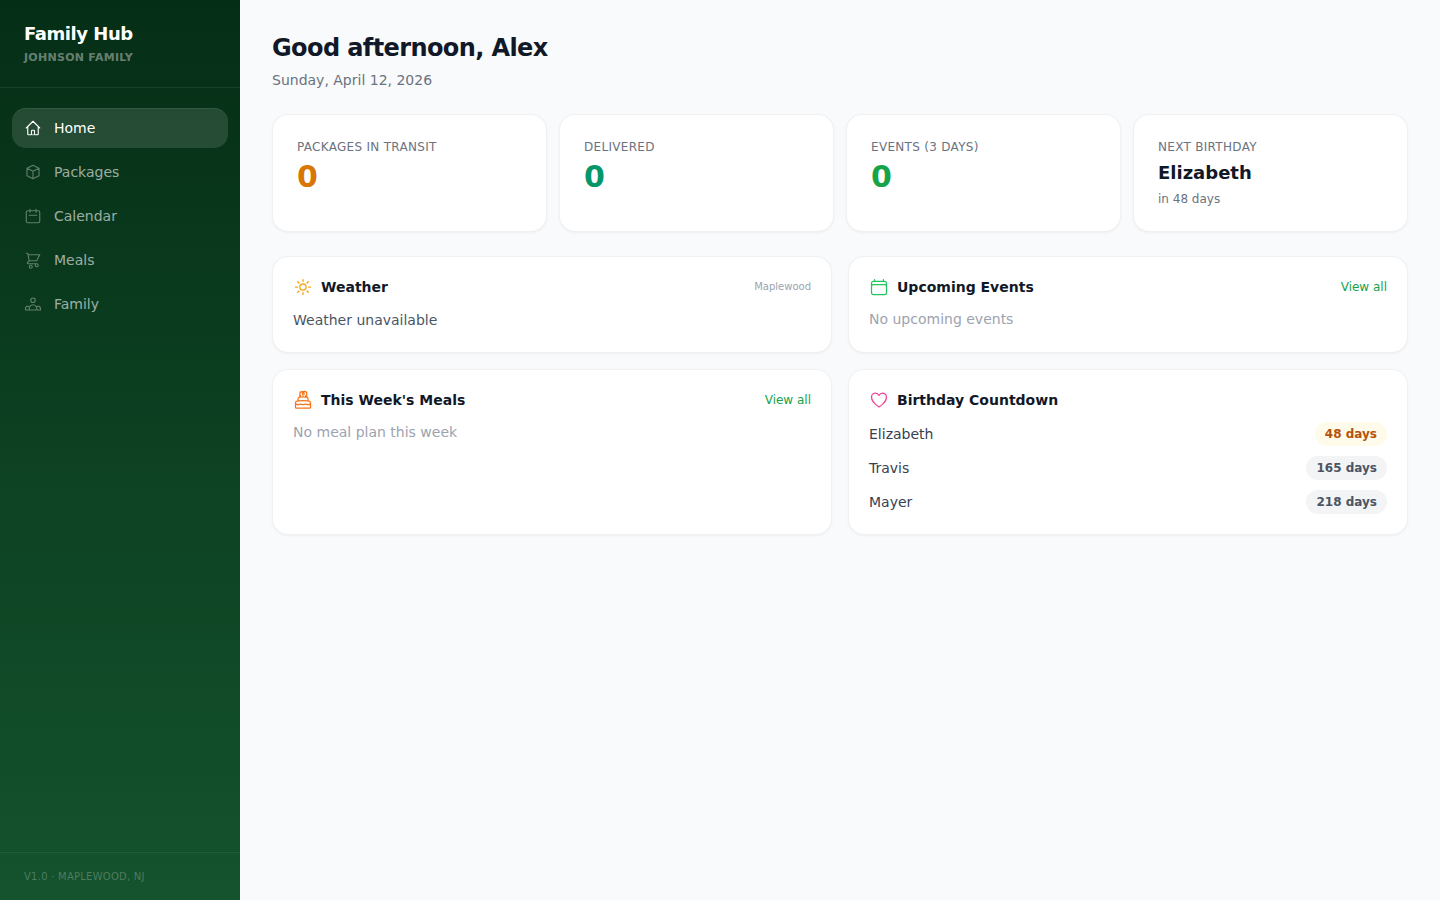This screenshot has width=1440, height=900.
Task: Select the Delivered stat card
Action: [x=696, y=173]
